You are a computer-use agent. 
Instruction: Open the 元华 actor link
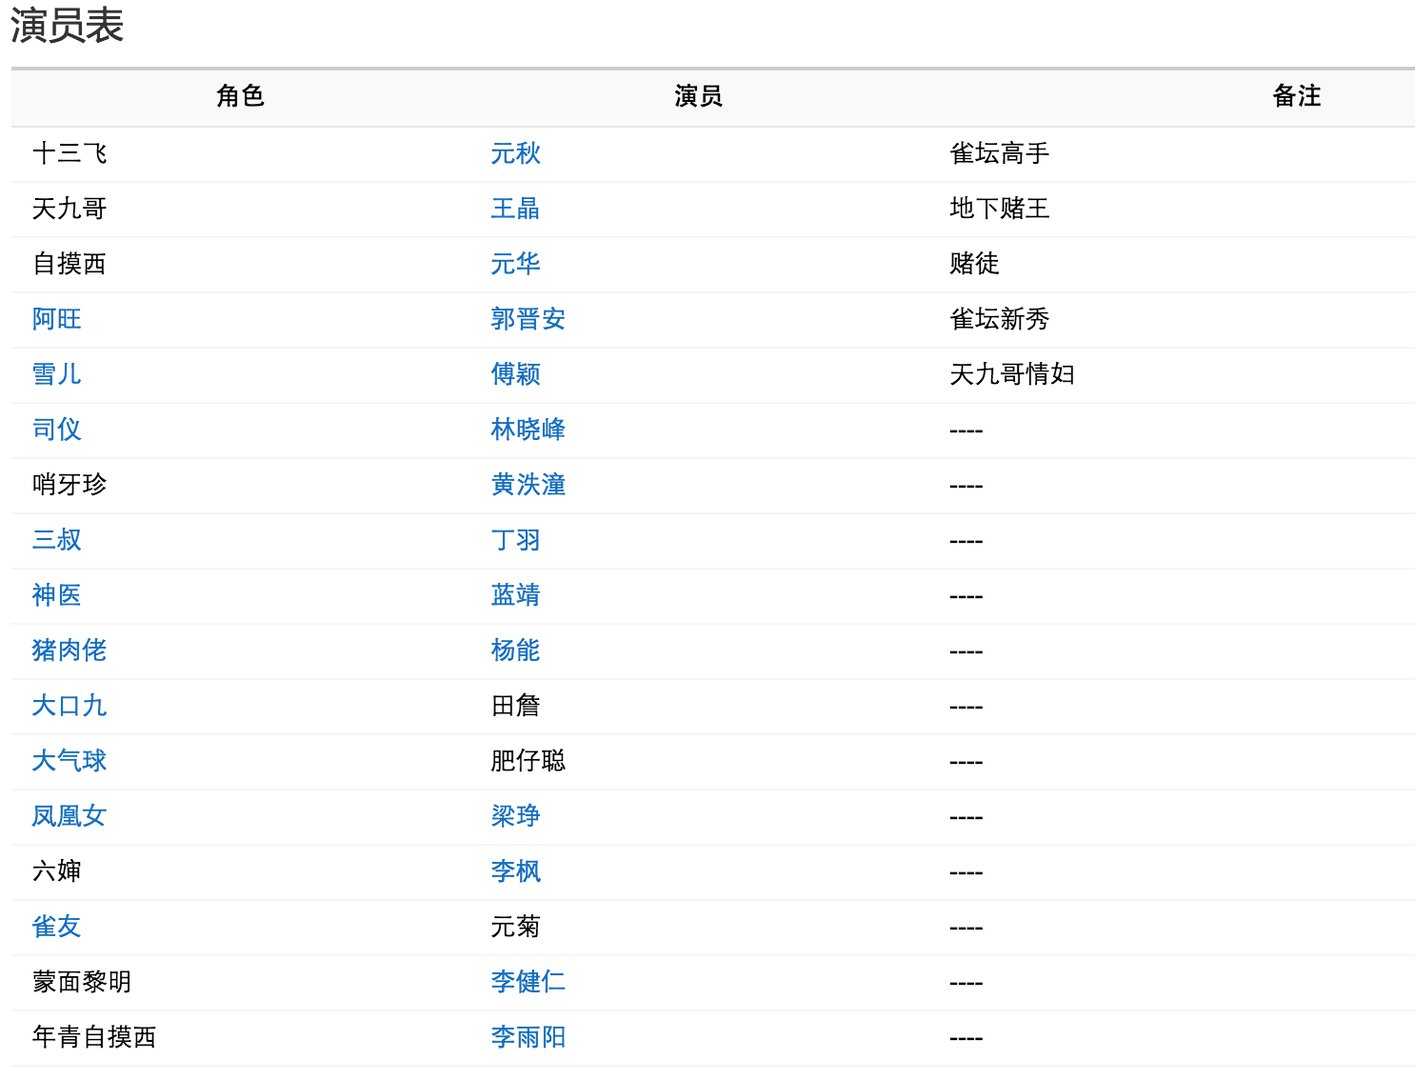[x=515, y=263]
